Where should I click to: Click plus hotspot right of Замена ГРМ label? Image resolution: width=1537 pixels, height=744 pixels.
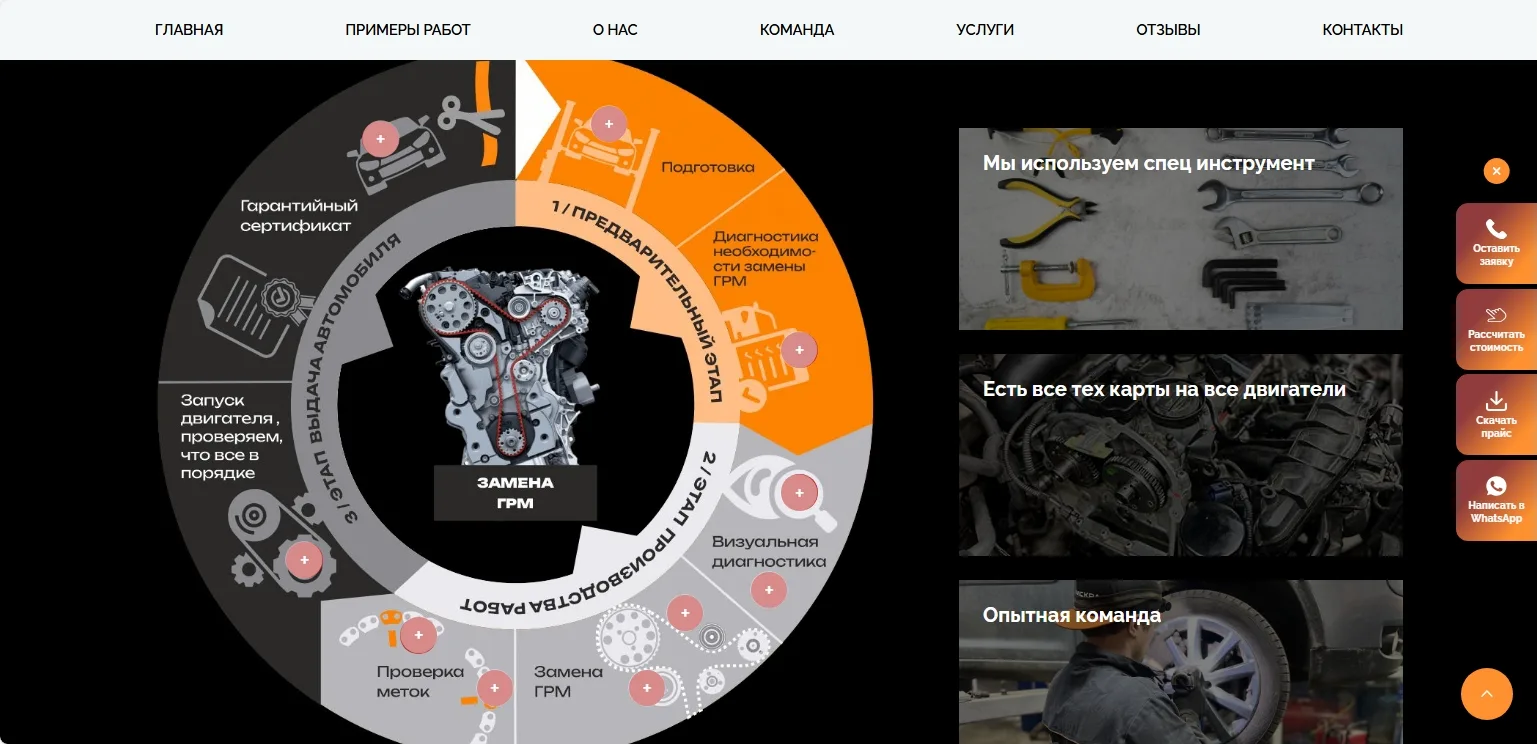[646, 687]
